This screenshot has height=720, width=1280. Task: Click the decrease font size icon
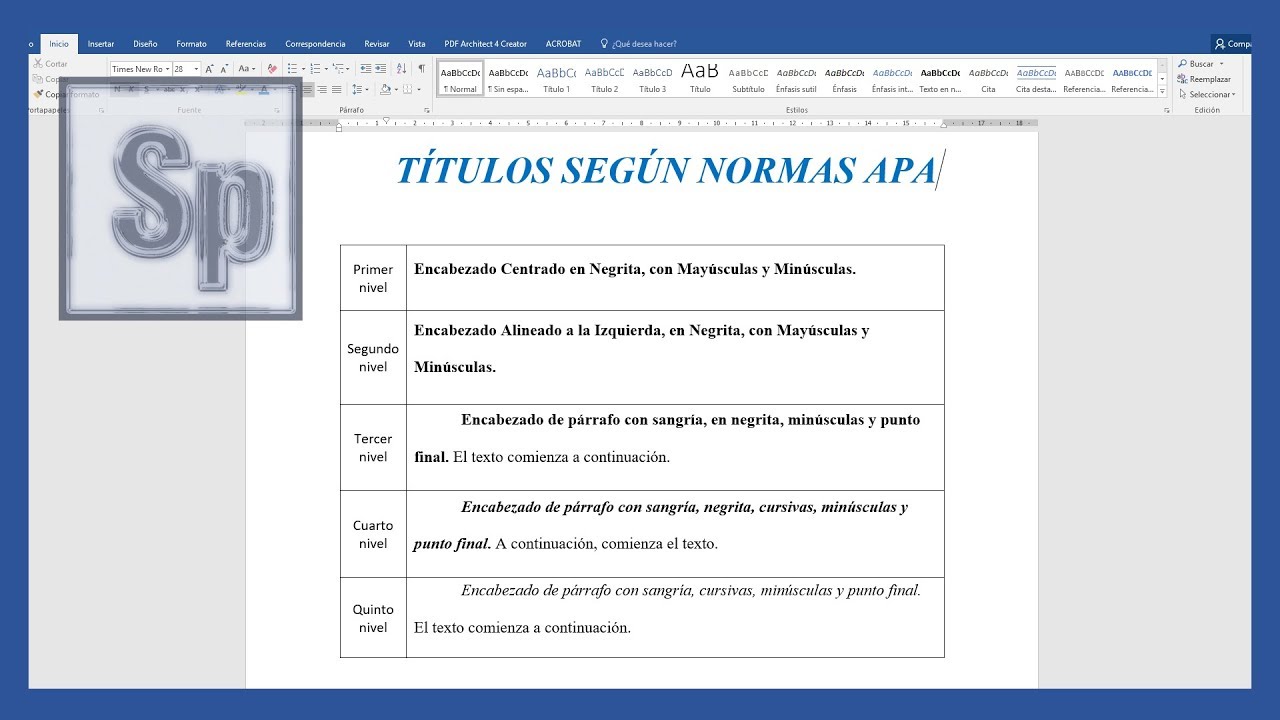coord(224,69)
